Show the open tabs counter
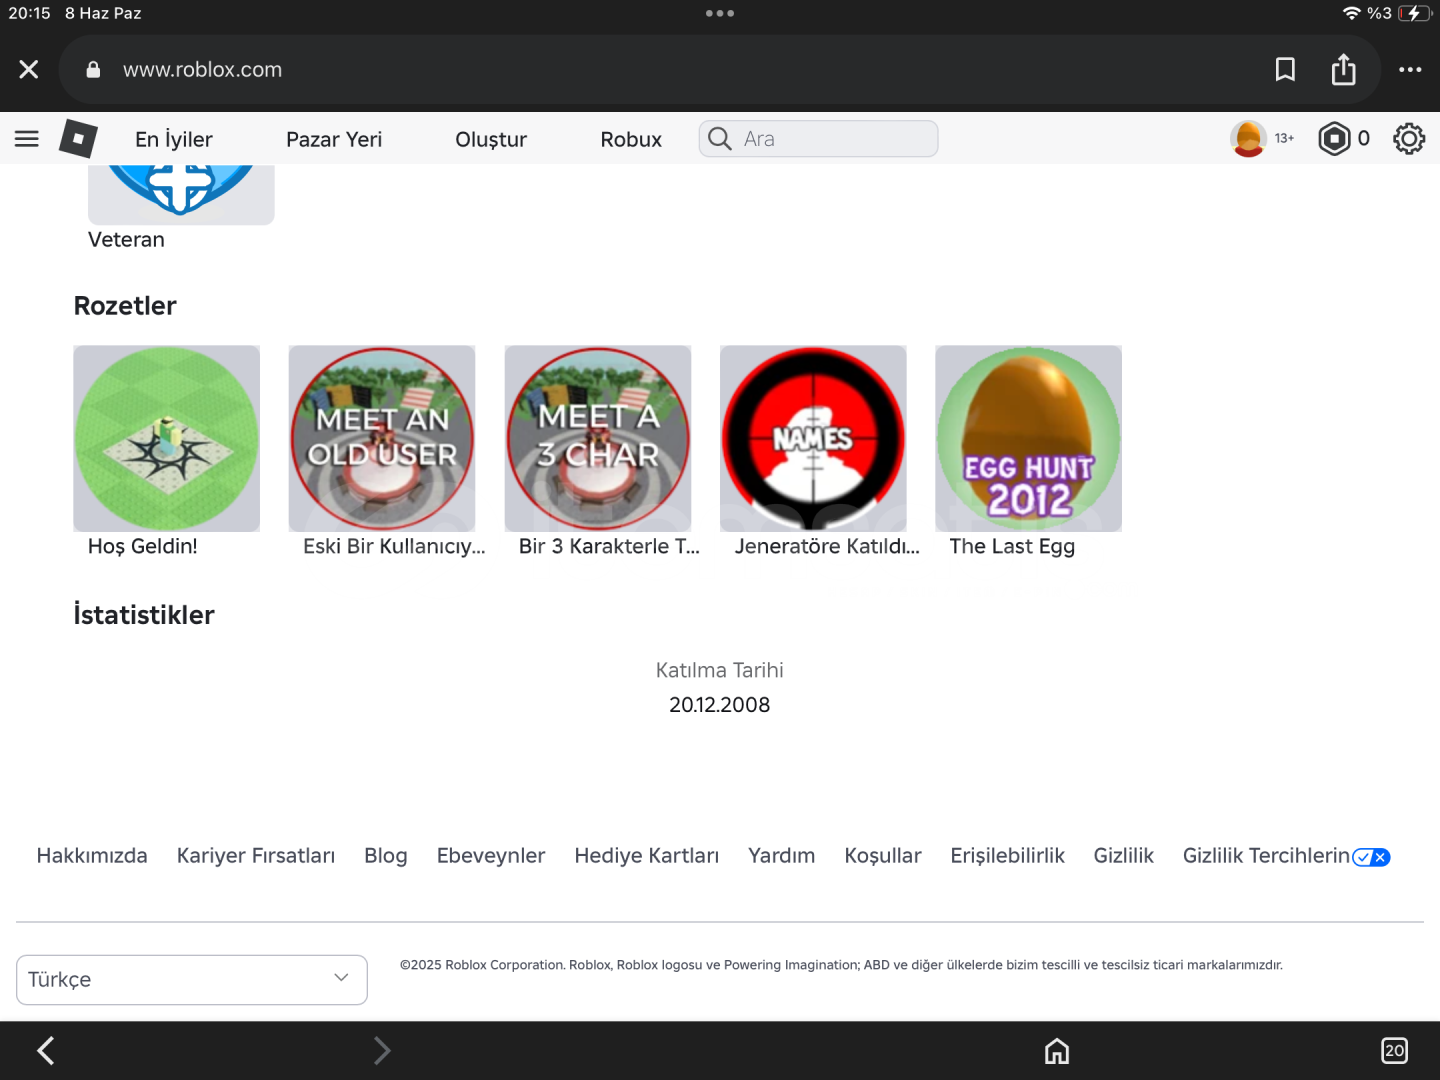 1394,1051
